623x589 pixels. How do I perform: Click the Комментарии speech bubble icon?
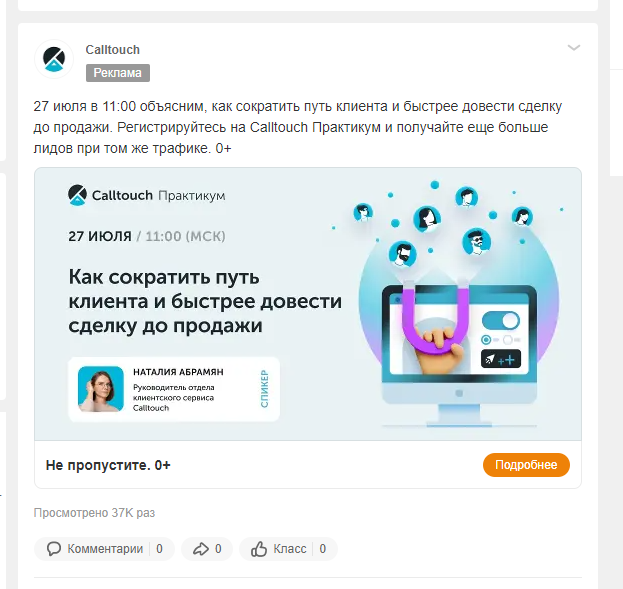coord(54,549)
